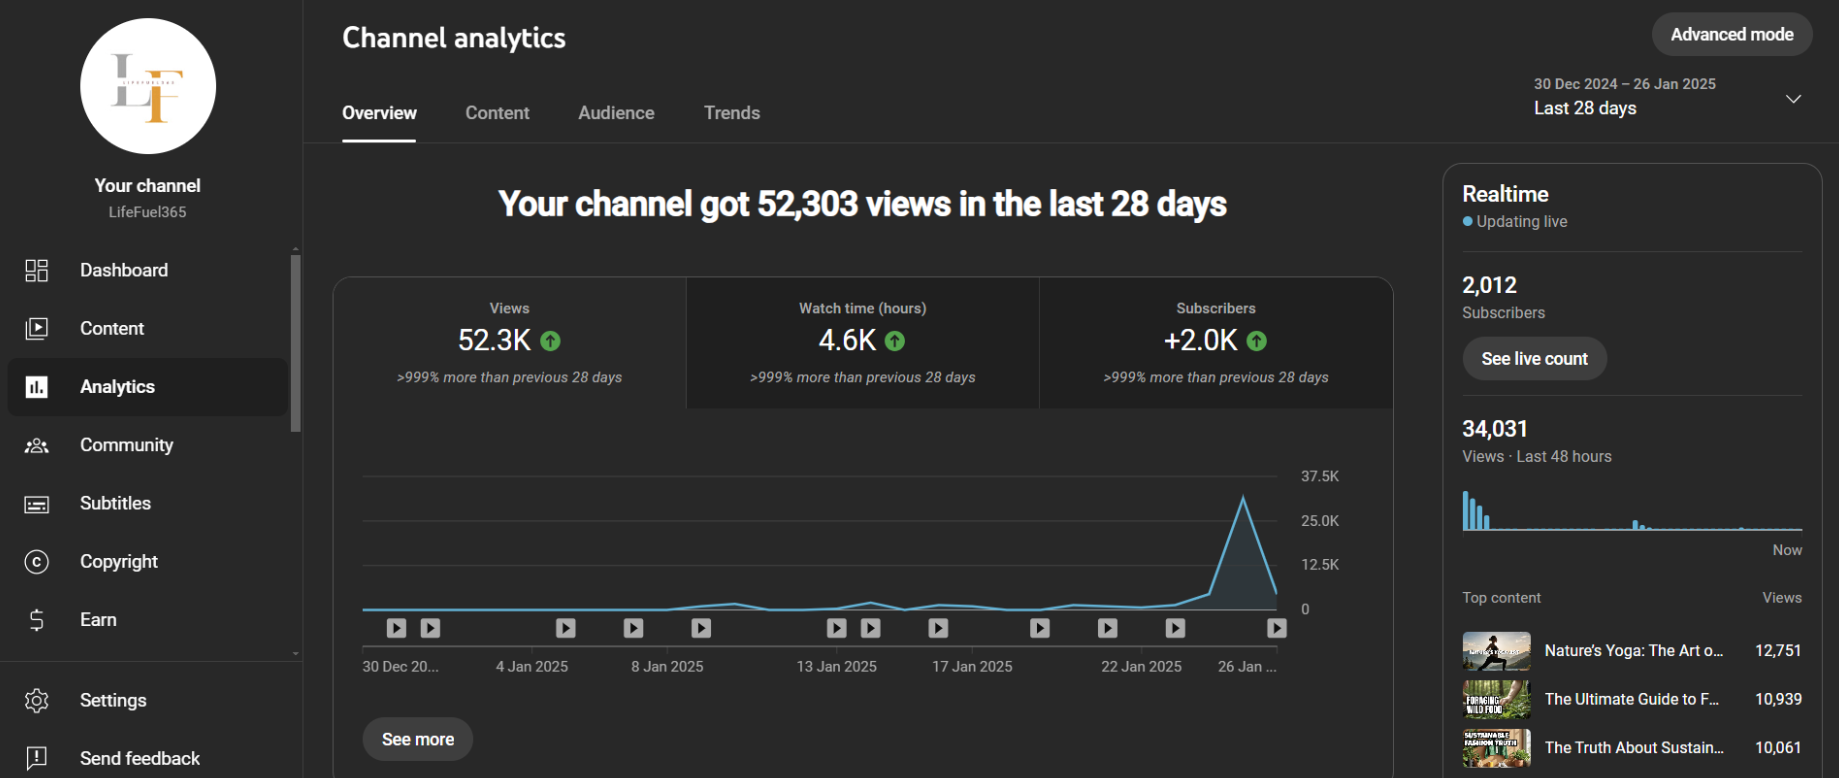The height and width of the screenshot is (778, 1839).
Task: Select the Watch time (hours) metric card
Action: (862, 342)
